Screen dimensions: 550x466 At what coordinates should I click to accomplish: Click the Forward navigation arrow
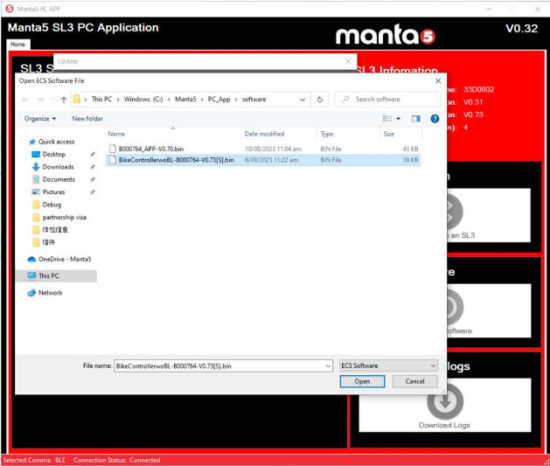(40, 99)
